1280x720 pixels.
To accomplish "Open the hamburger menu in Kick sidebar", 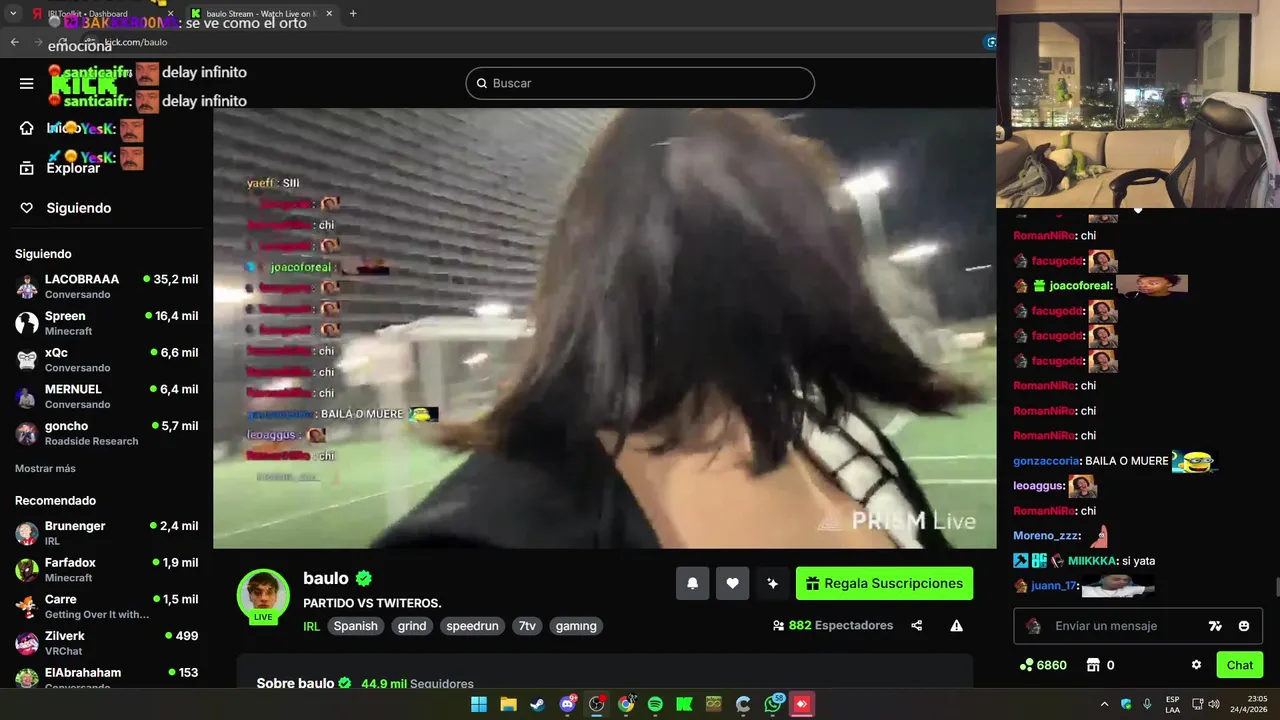I will [x=27, y=83].
